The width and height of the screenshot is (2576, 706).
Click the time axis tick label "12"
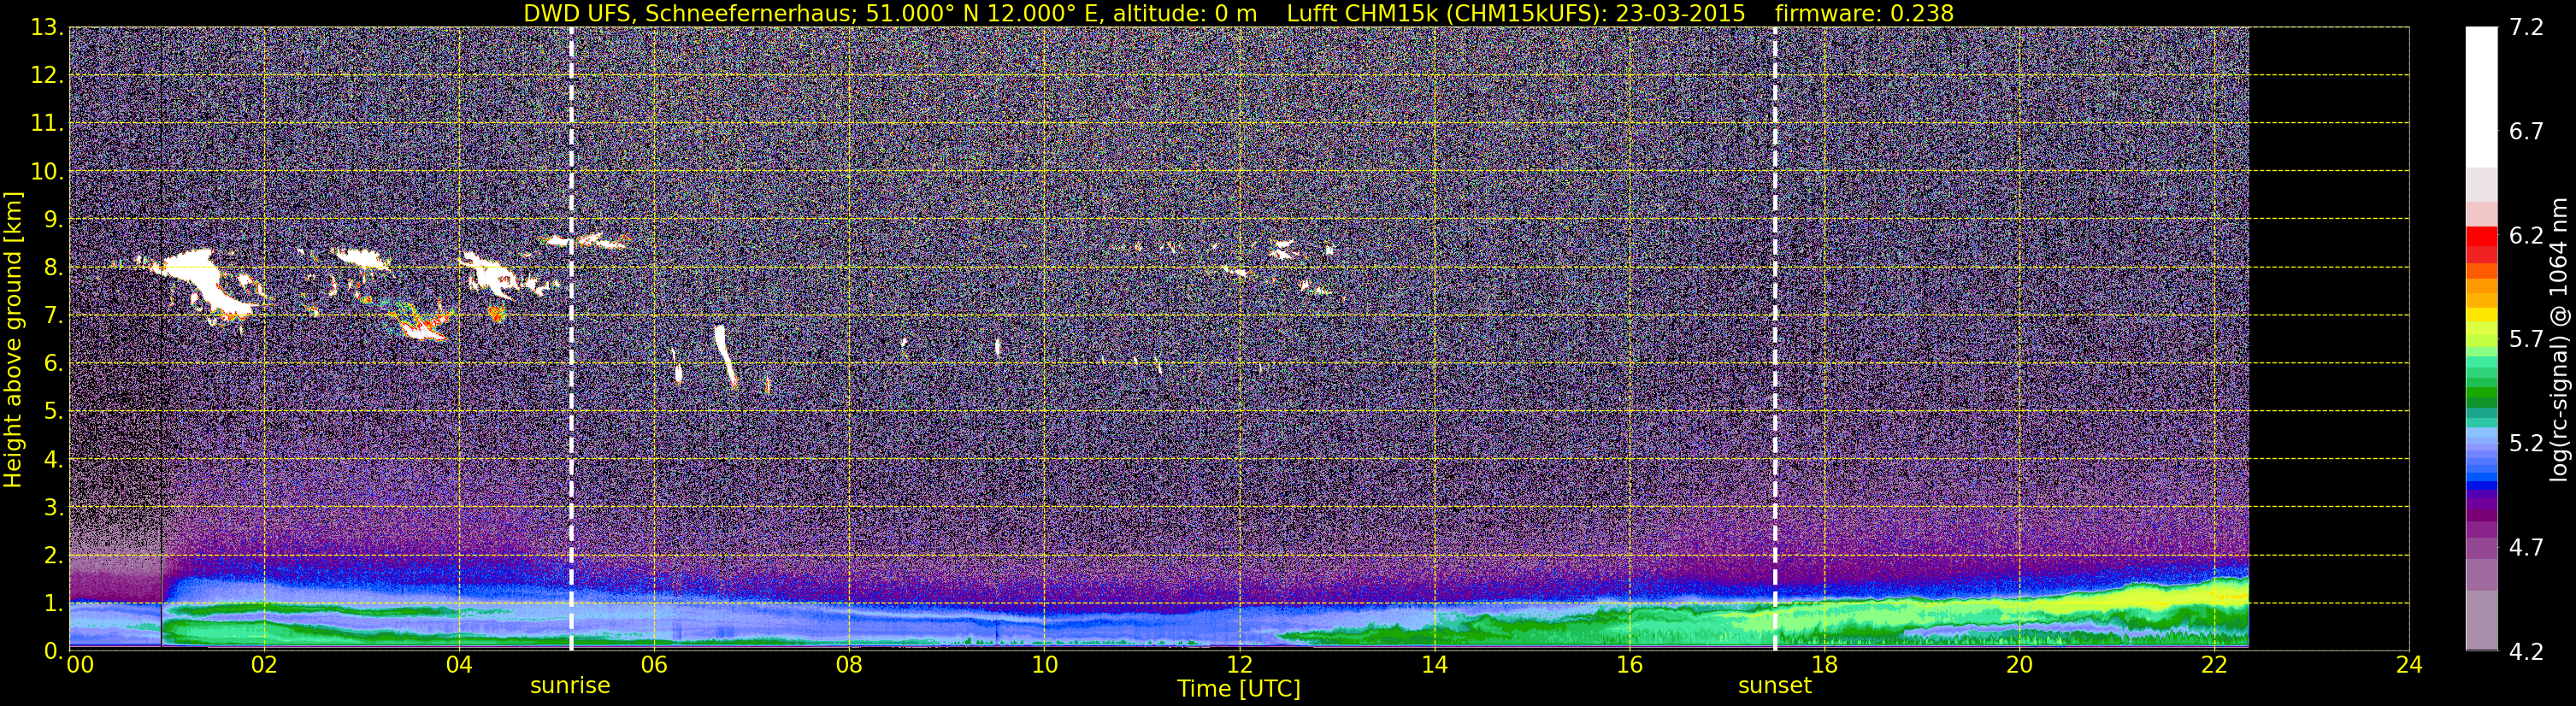(x=1239, y=666)
